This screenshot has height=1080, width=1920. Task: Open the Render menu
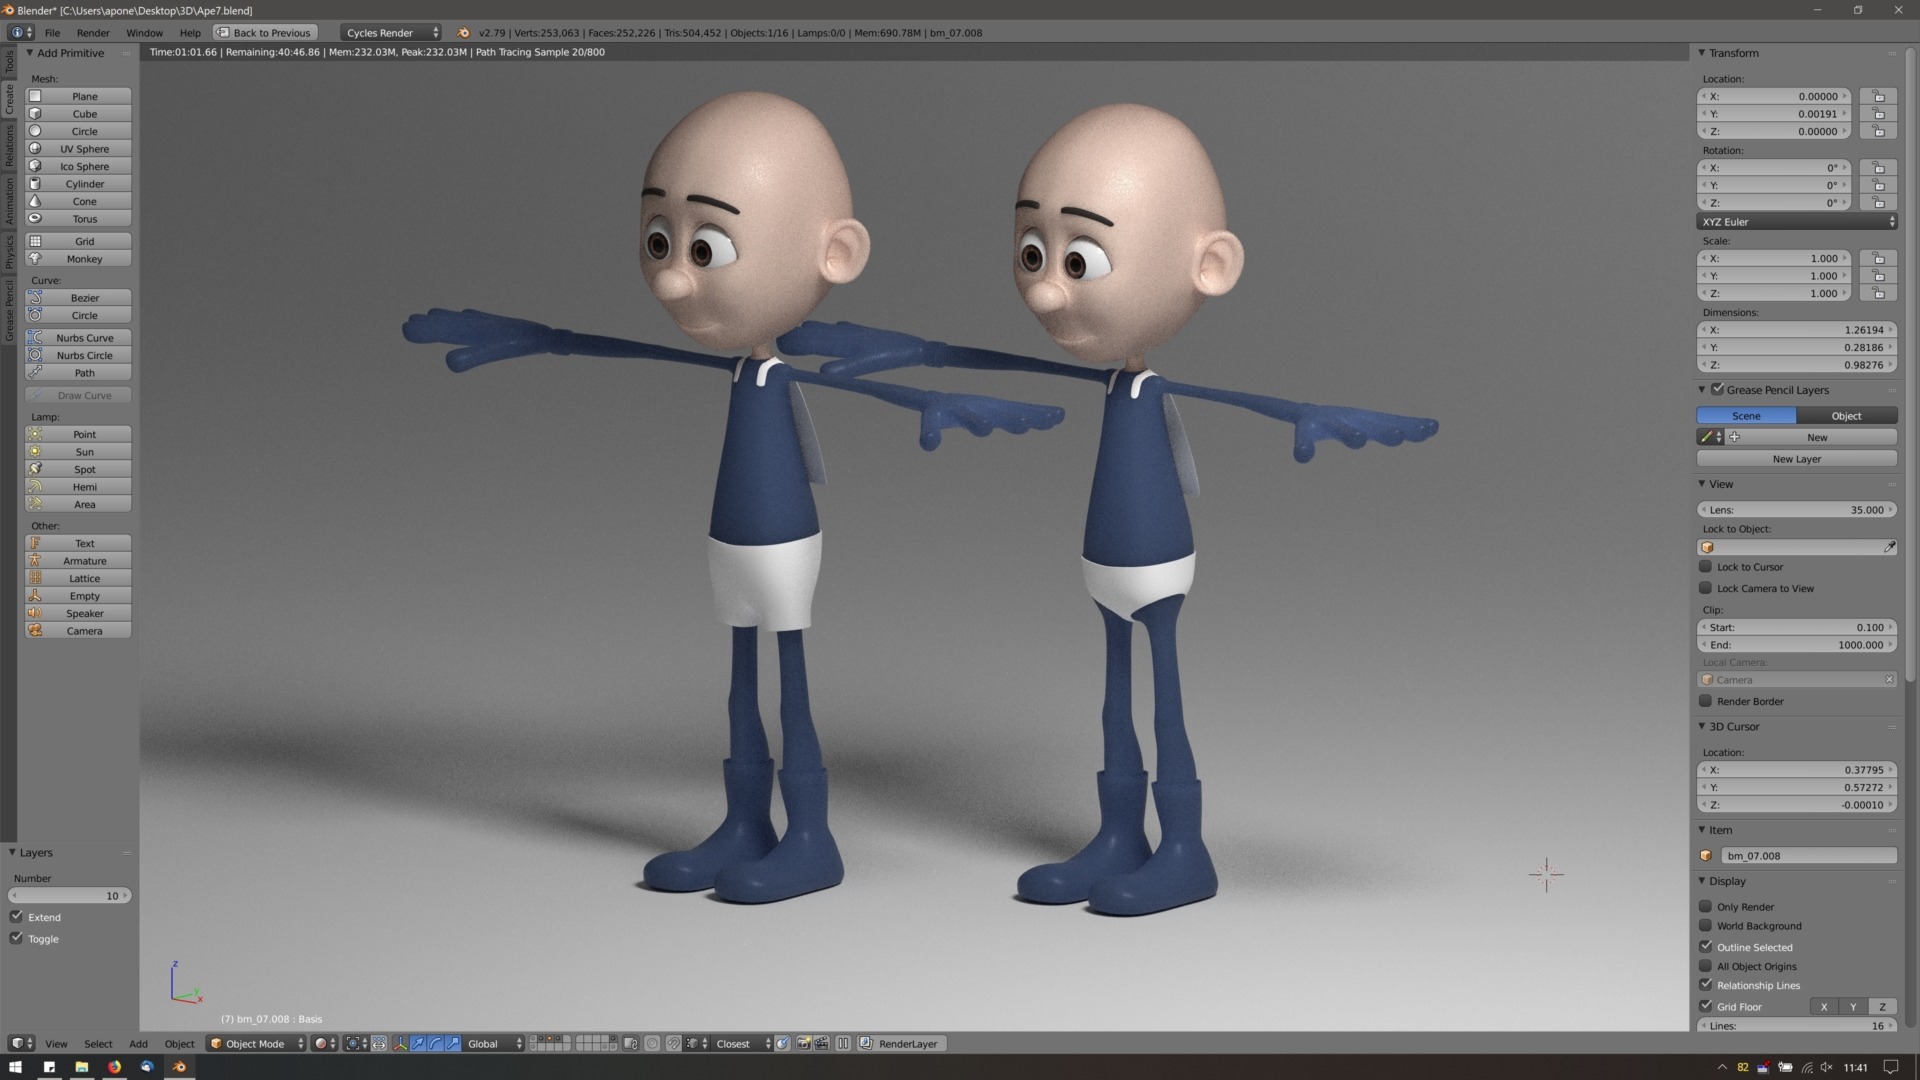pos(93,32)
